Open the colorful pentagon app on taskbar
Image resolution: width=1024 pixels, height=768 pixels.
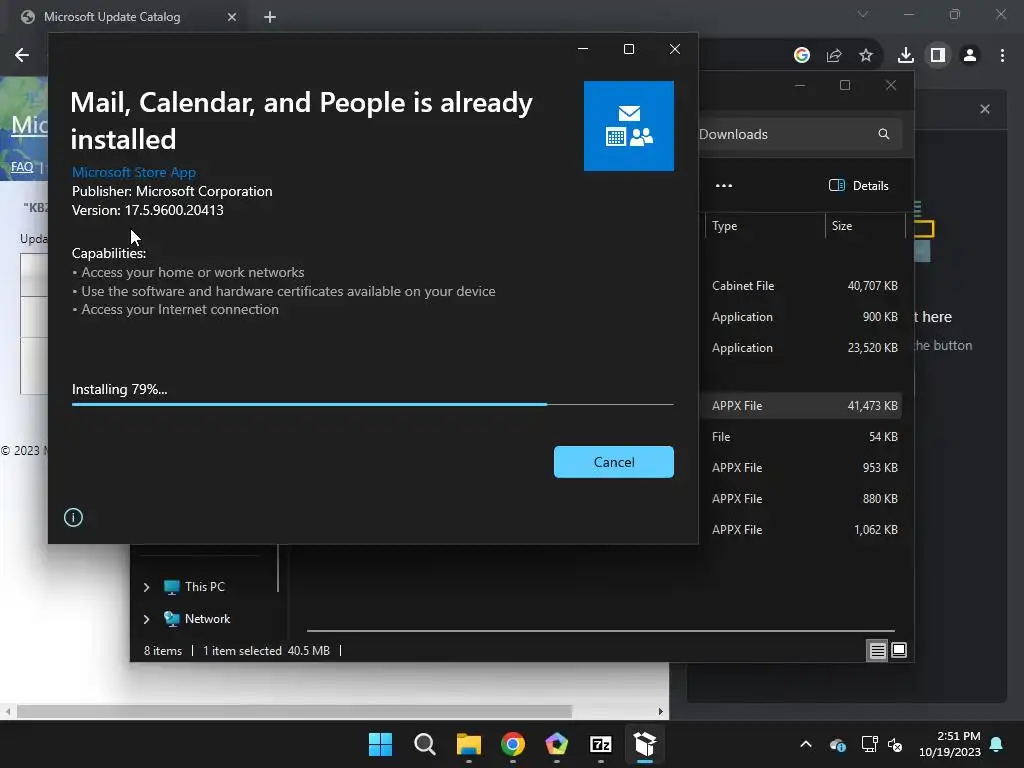tap(556, 744)
